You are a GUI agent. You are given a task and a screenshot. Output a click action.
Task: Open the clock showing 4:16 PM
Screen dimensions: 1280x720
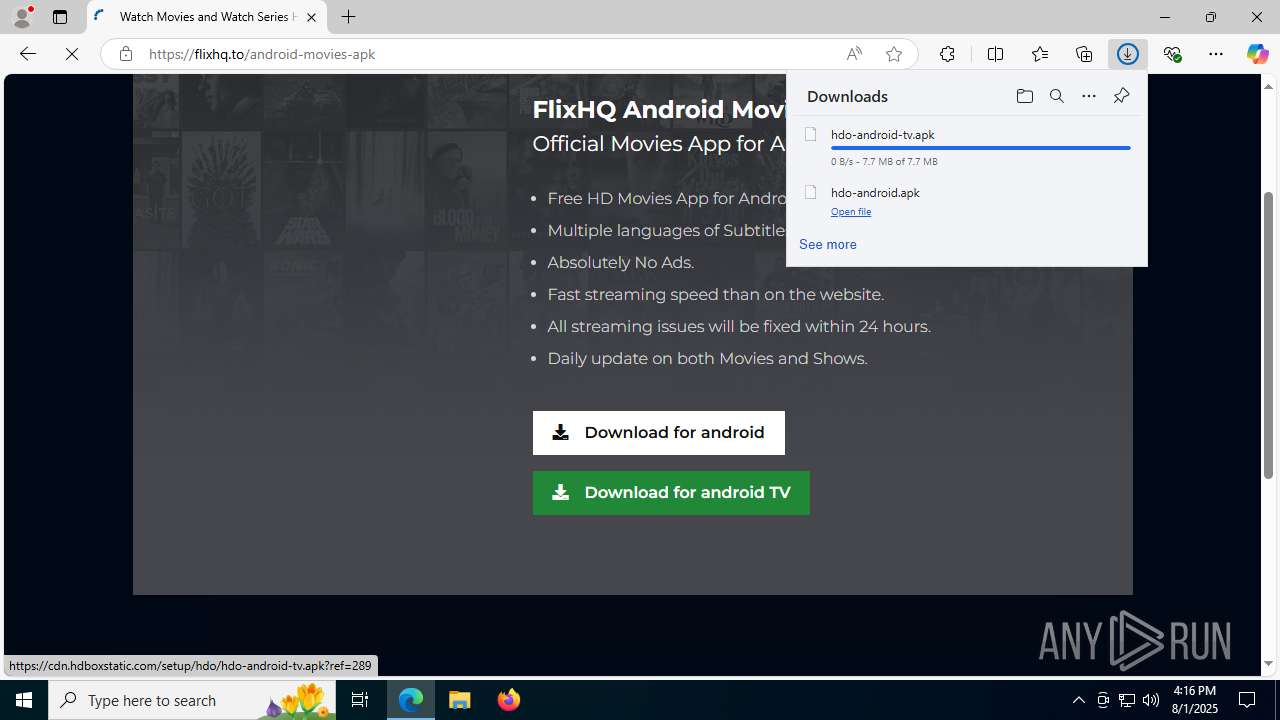point(1194,700)
